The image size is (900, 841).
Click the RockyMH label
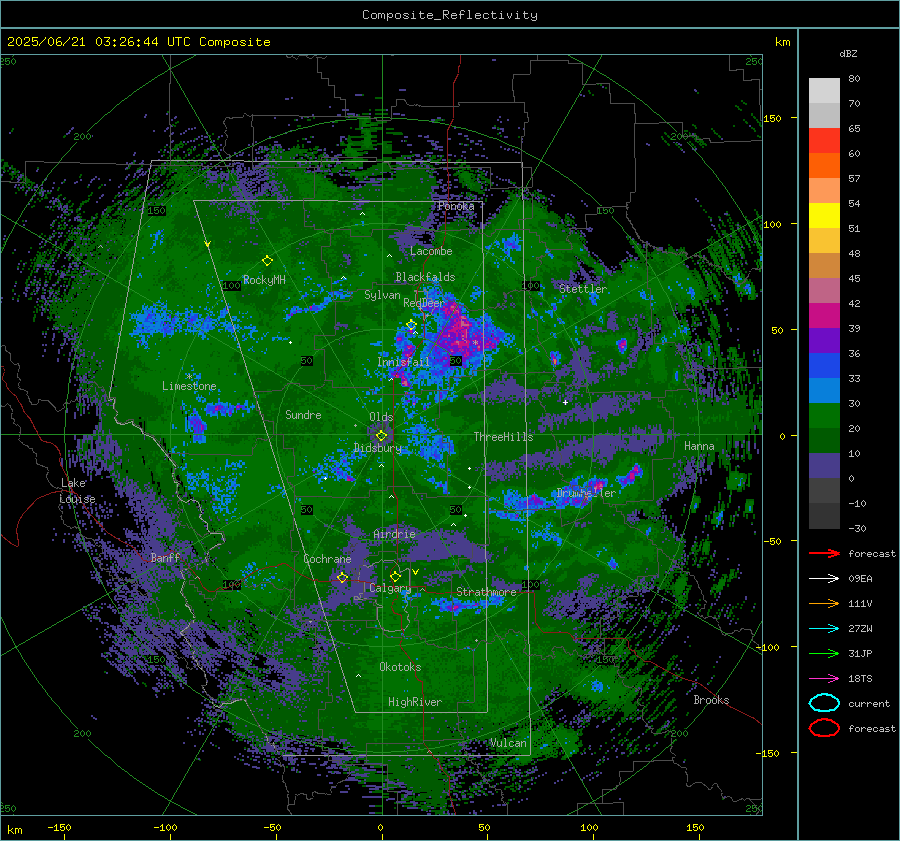coord(264,280)
